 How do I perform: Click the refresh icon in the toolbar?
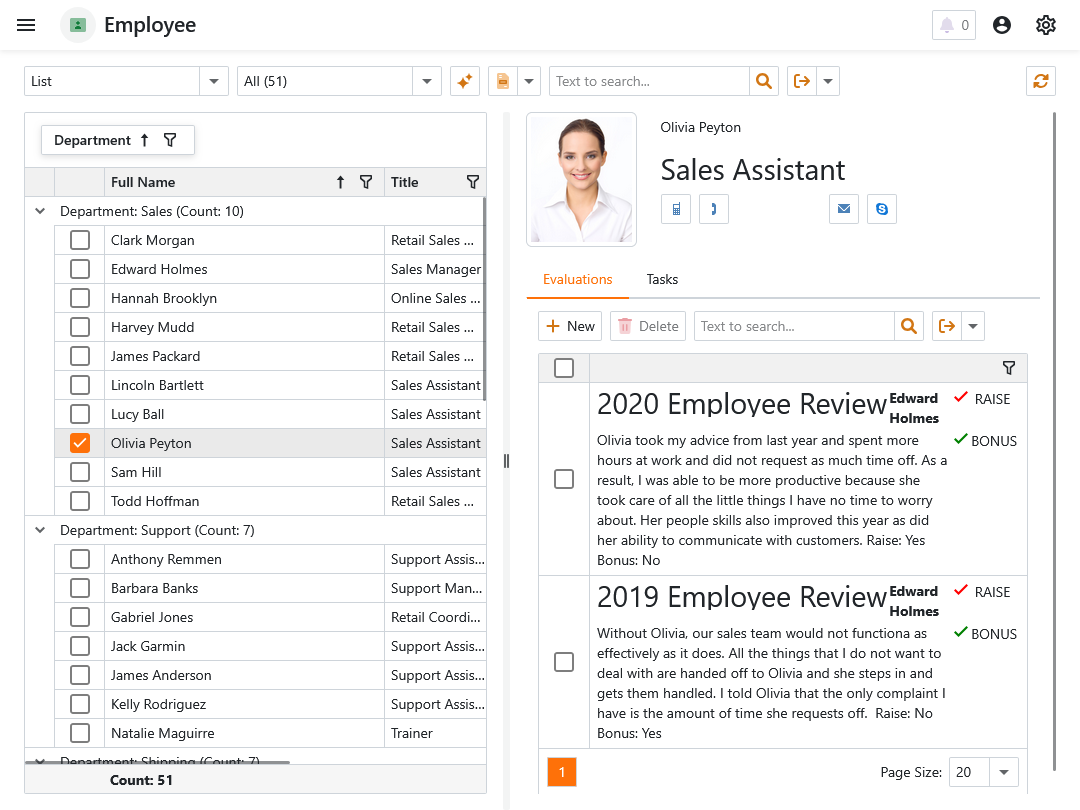[1041, 81]
